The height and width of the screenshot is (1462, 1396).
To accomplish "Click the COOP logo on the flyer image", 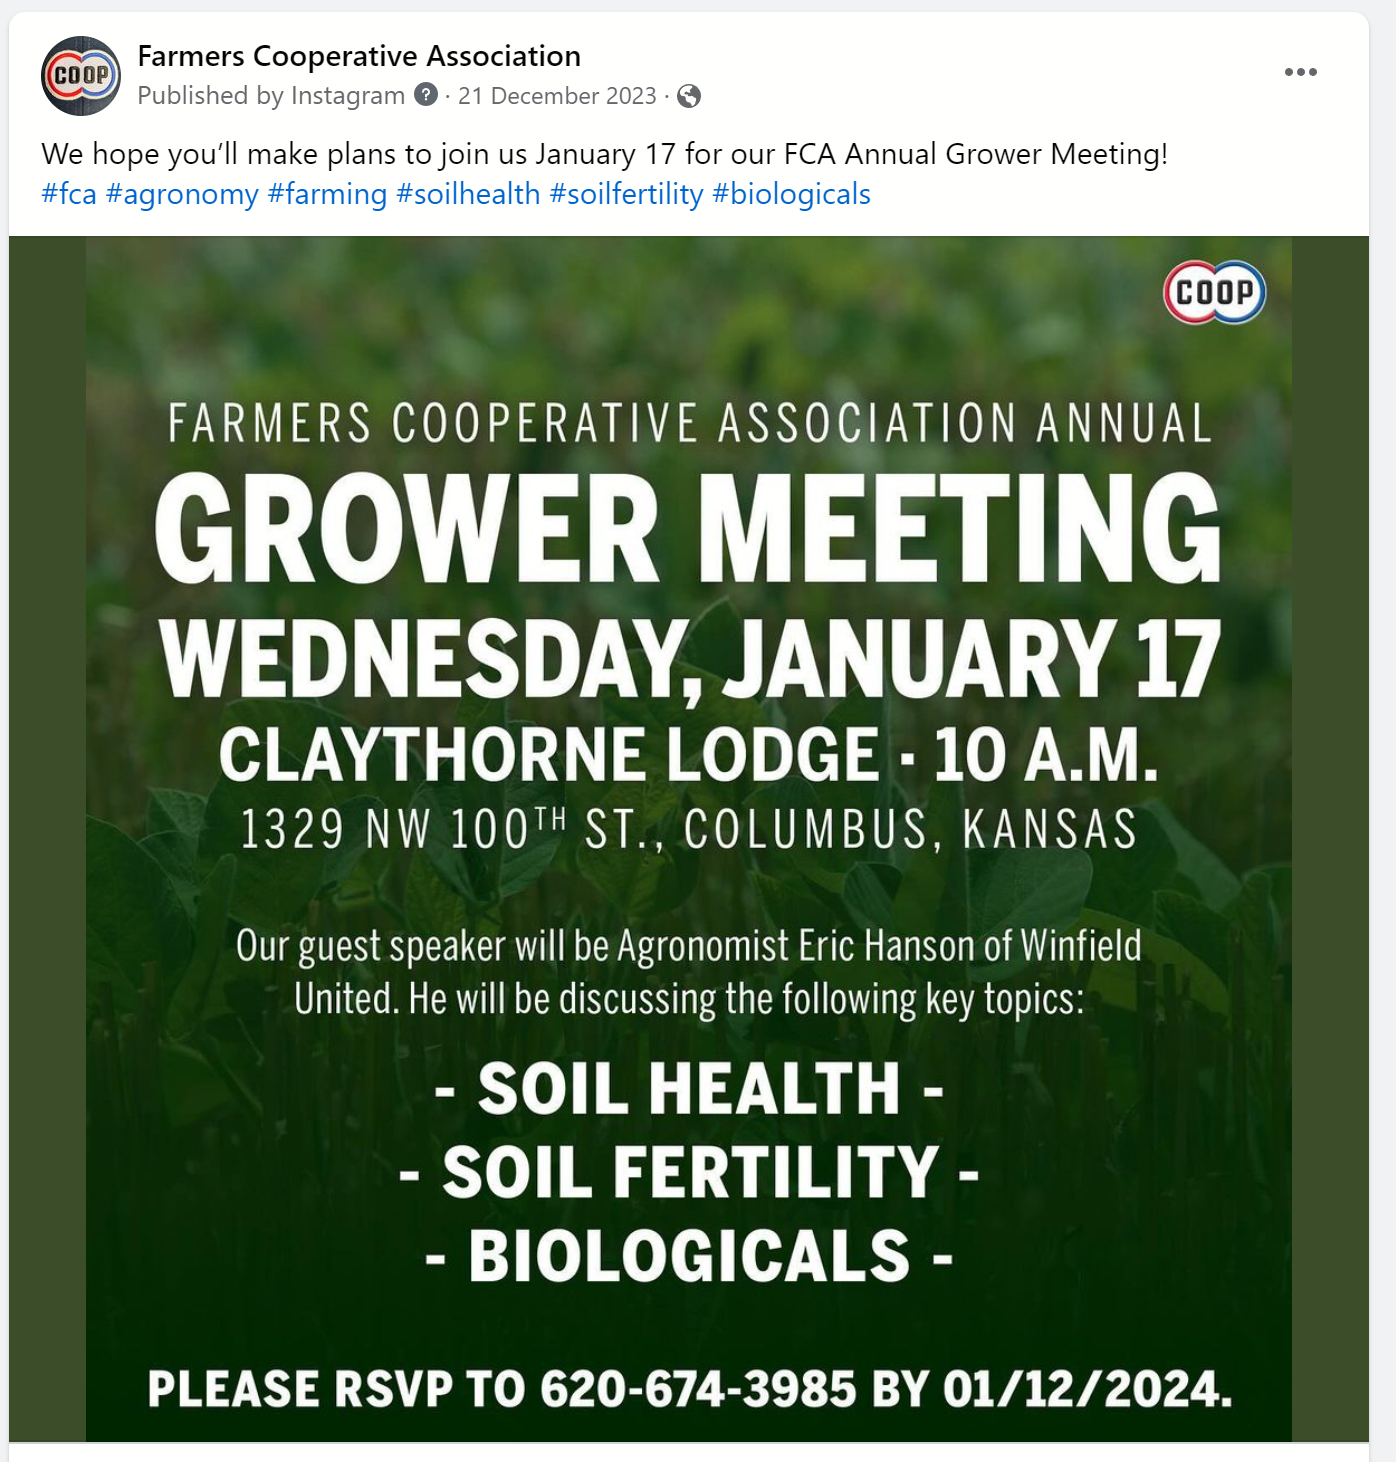I will (x=1214, y=292).
